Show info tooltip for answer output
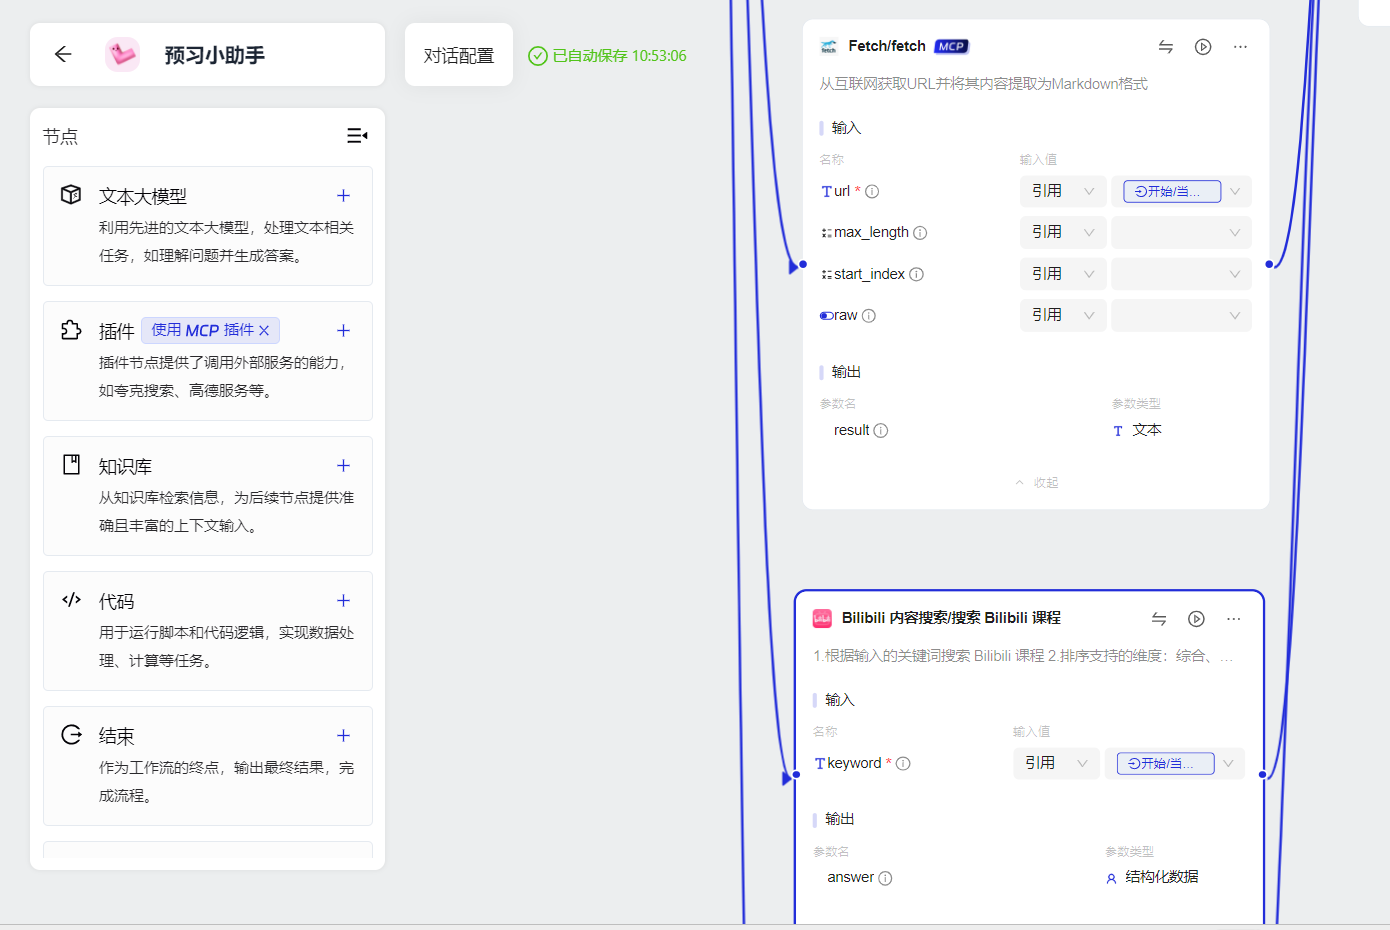The height and width of the screenshot is (930, 1390). [x=885, y=879]
